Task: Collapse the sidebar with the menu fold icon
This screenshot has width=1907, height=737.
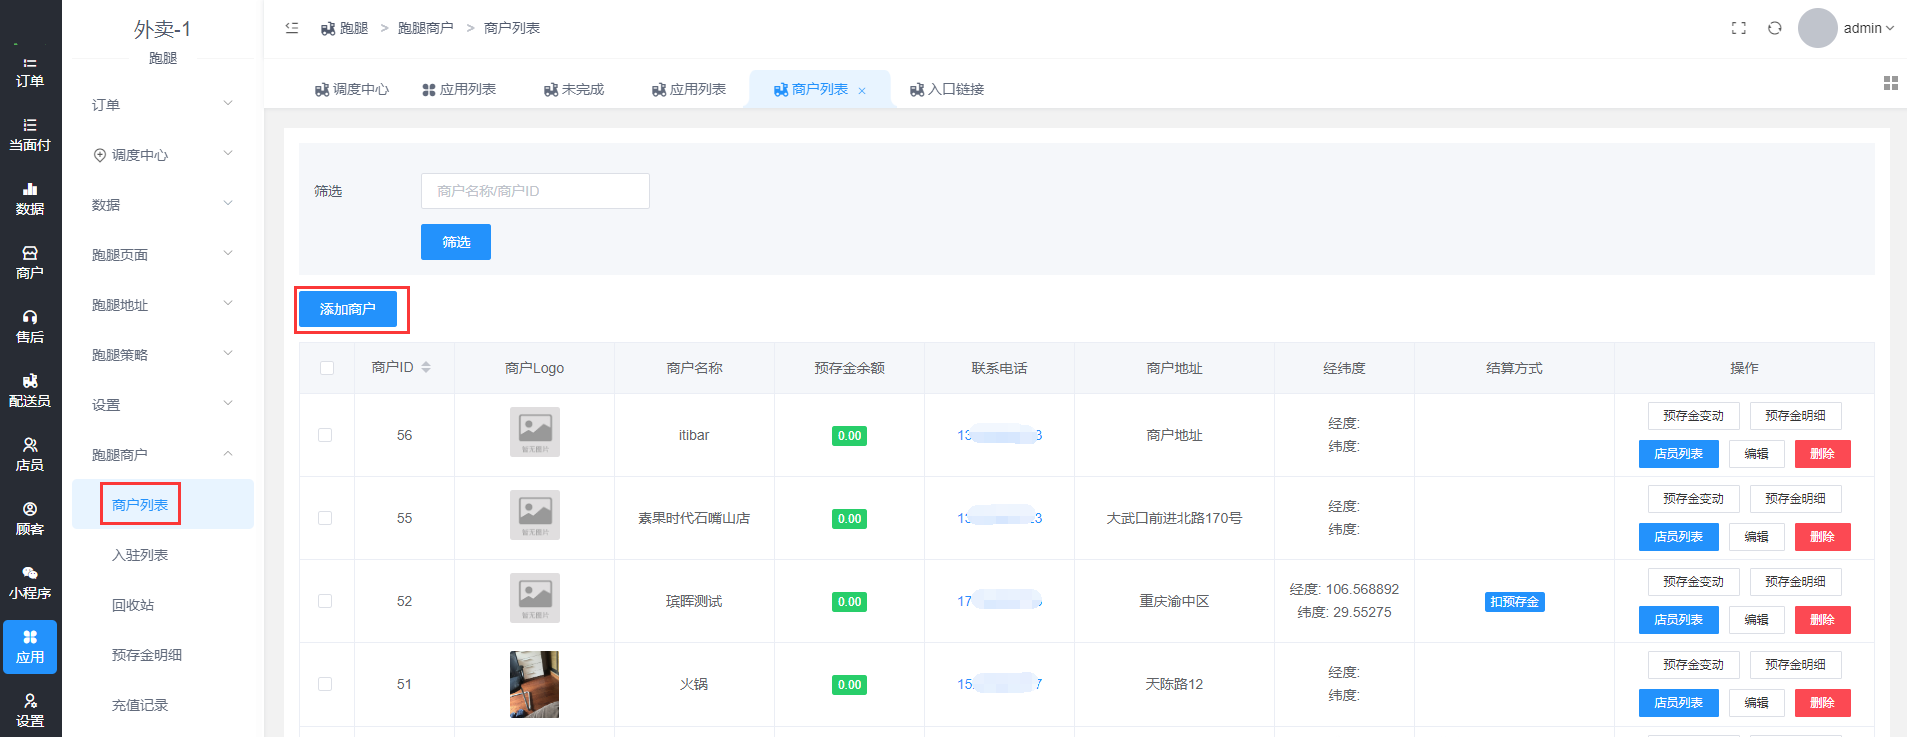Action: 292,28
